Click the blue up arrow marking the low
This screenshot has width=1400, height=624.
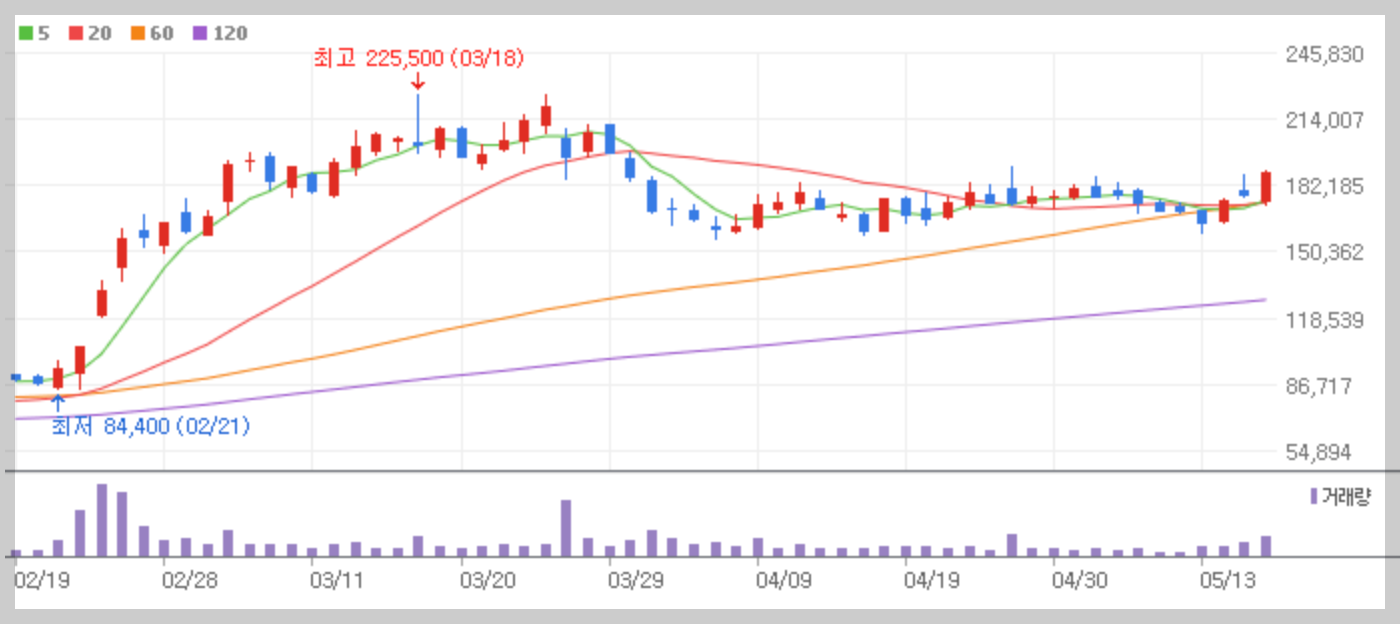tap(58, 402)
